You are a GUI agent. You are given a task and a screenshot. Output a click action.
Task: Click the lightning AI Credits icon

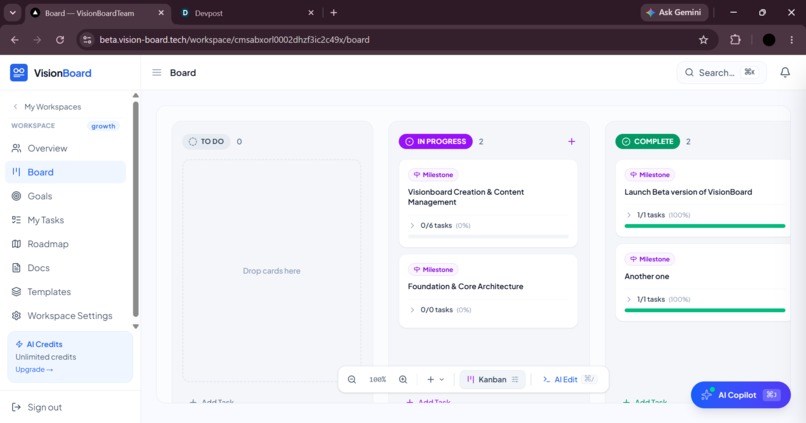pos(19,344)
